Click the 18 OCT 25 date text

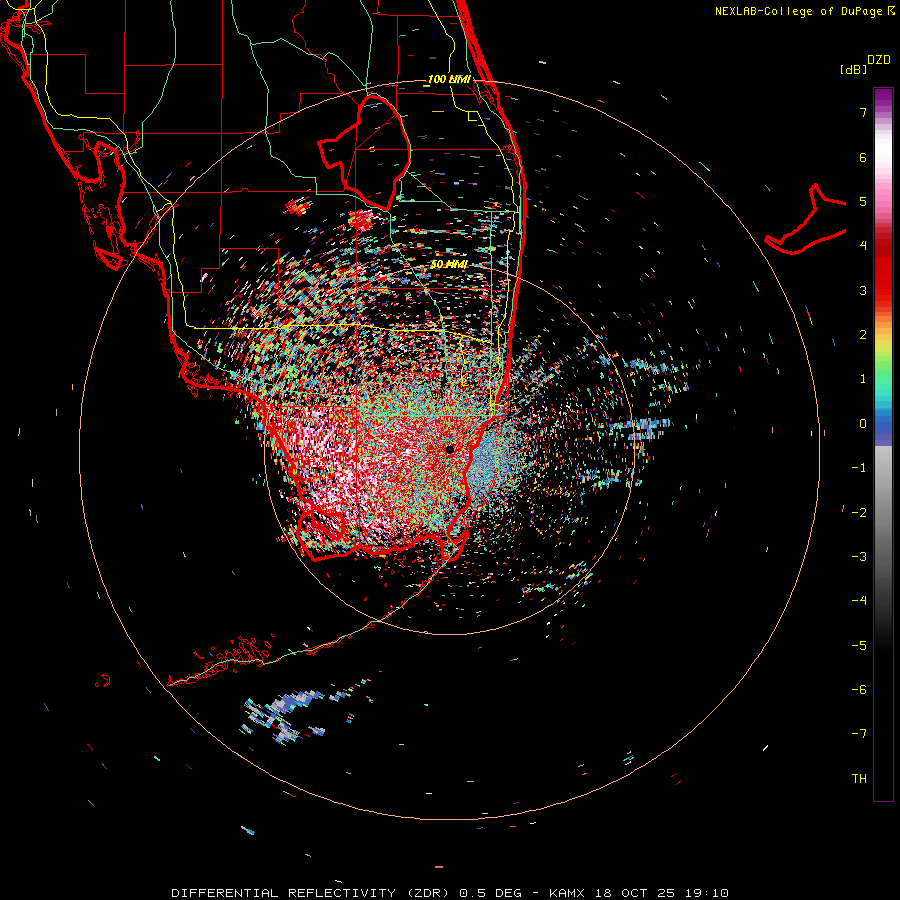click(x=635, y=893)
